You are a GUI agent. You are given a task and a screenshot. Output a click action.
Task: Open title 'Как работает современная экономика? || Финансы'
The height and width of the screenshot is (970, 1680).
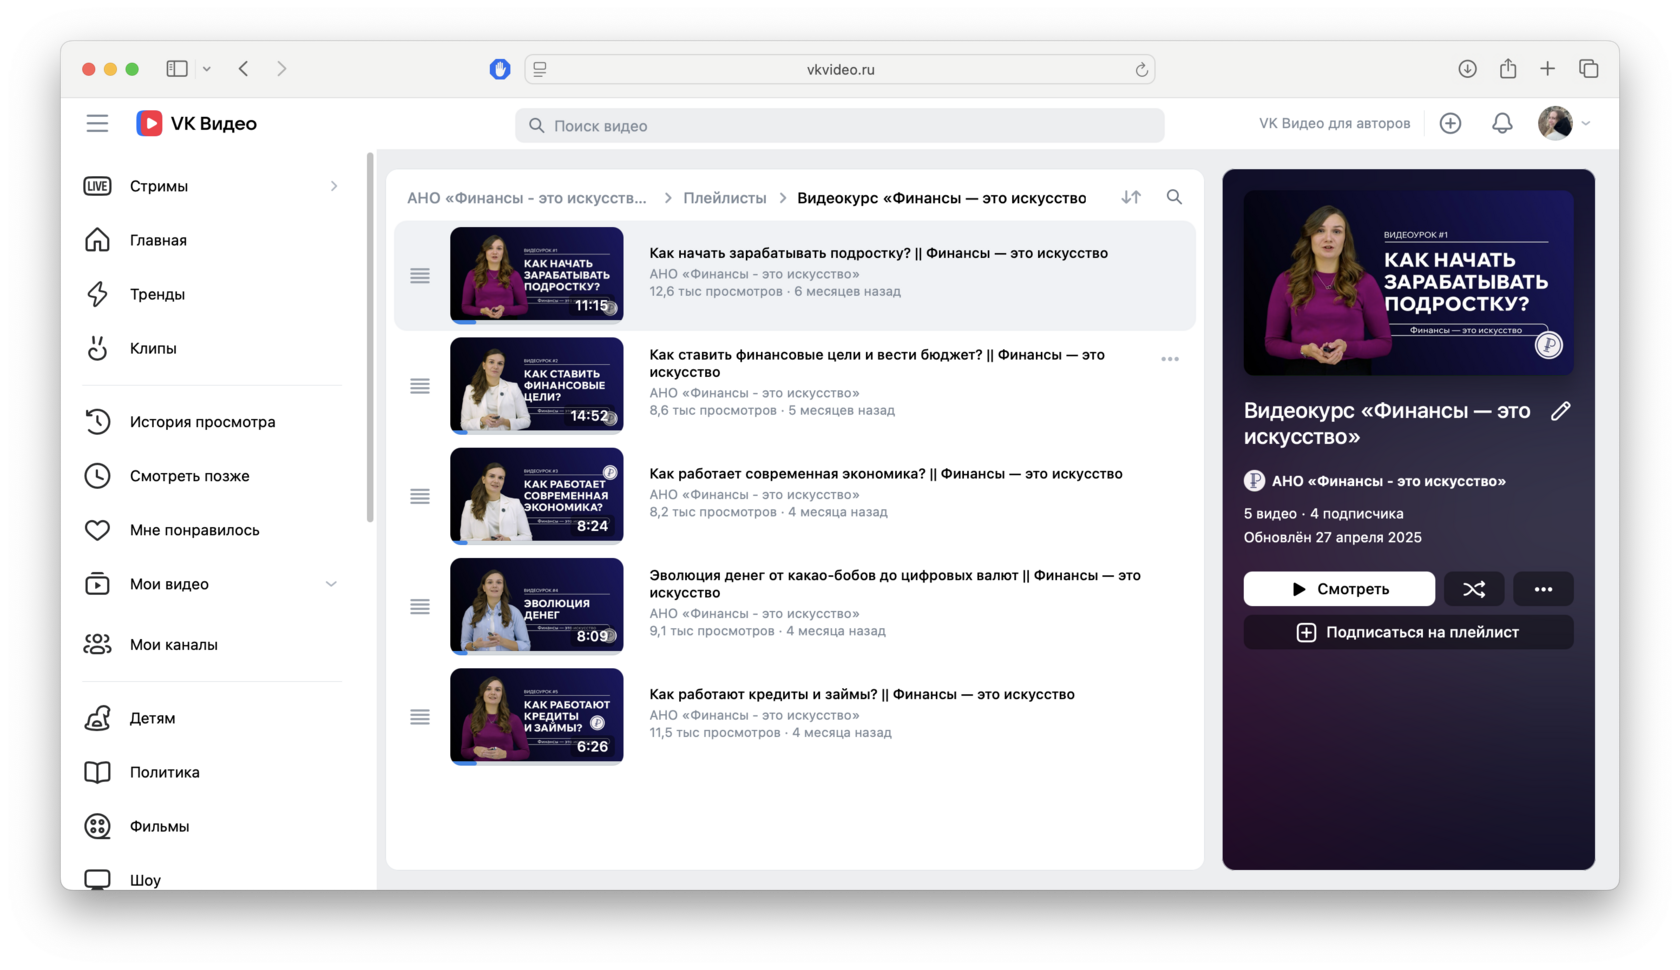(886, 474)
